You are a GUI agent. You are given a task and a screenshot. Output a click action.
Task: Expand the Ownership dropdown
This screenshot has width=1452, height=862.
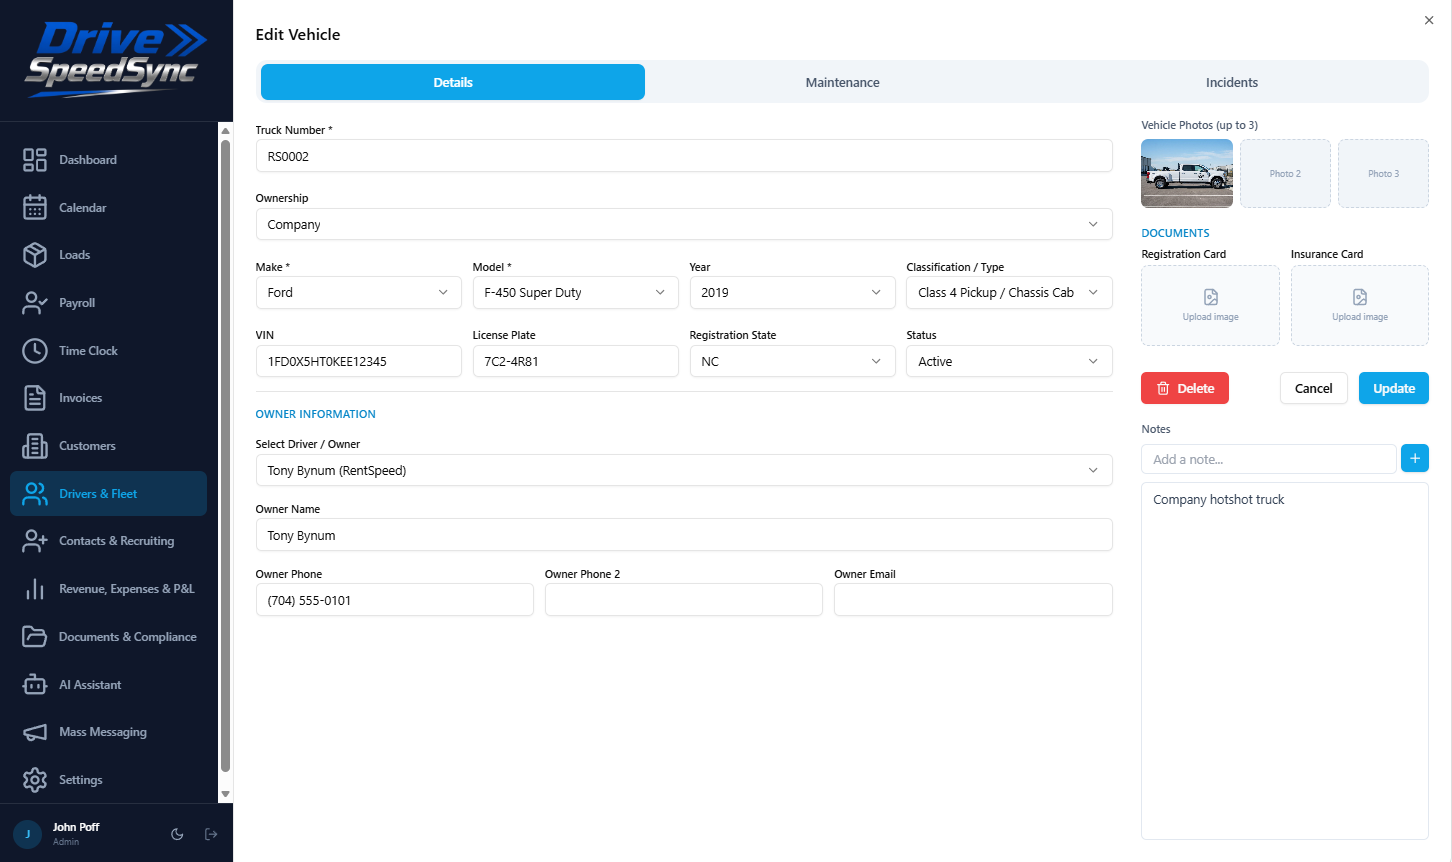coord(684,224)
